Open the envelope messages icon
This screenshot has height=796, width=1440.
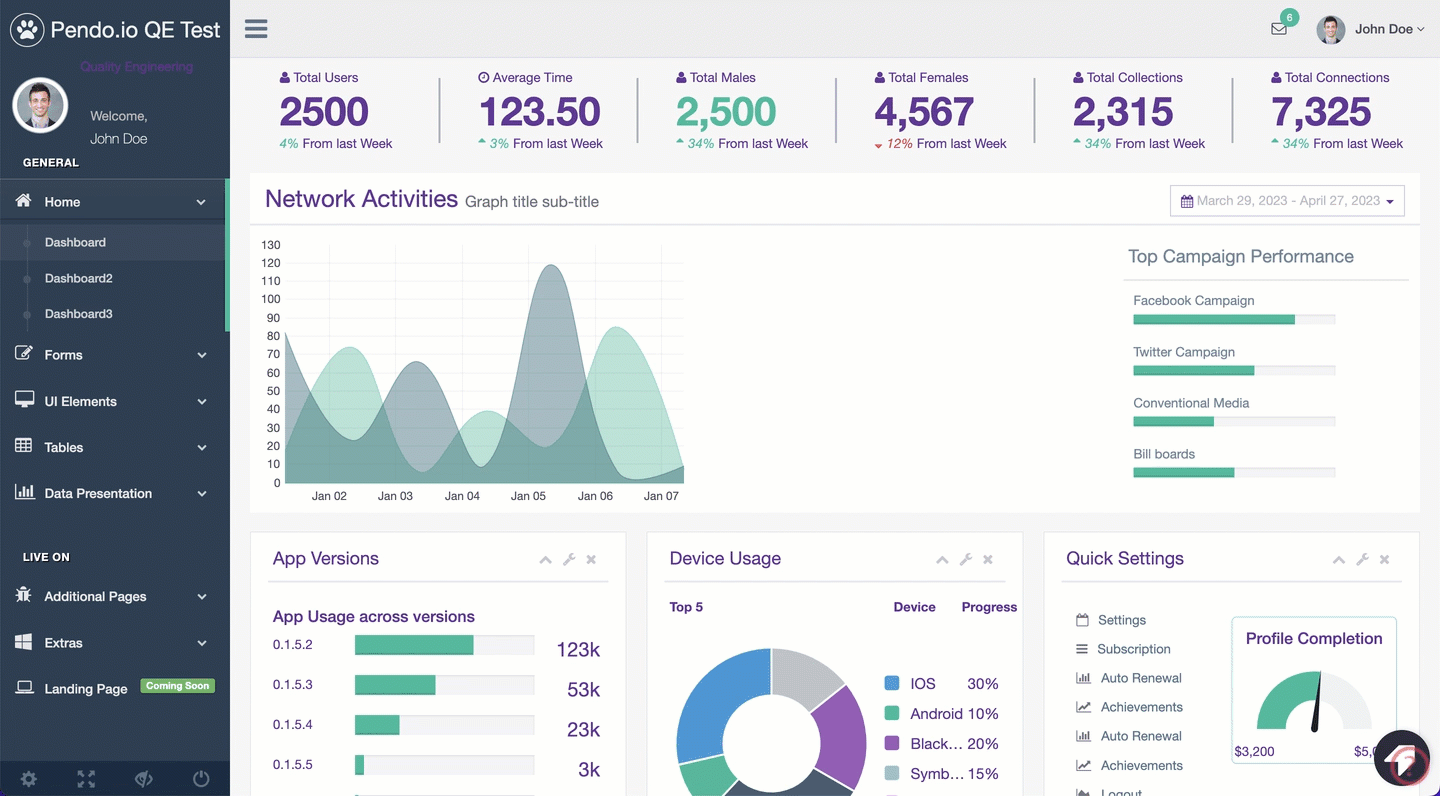click(1279, 29)
